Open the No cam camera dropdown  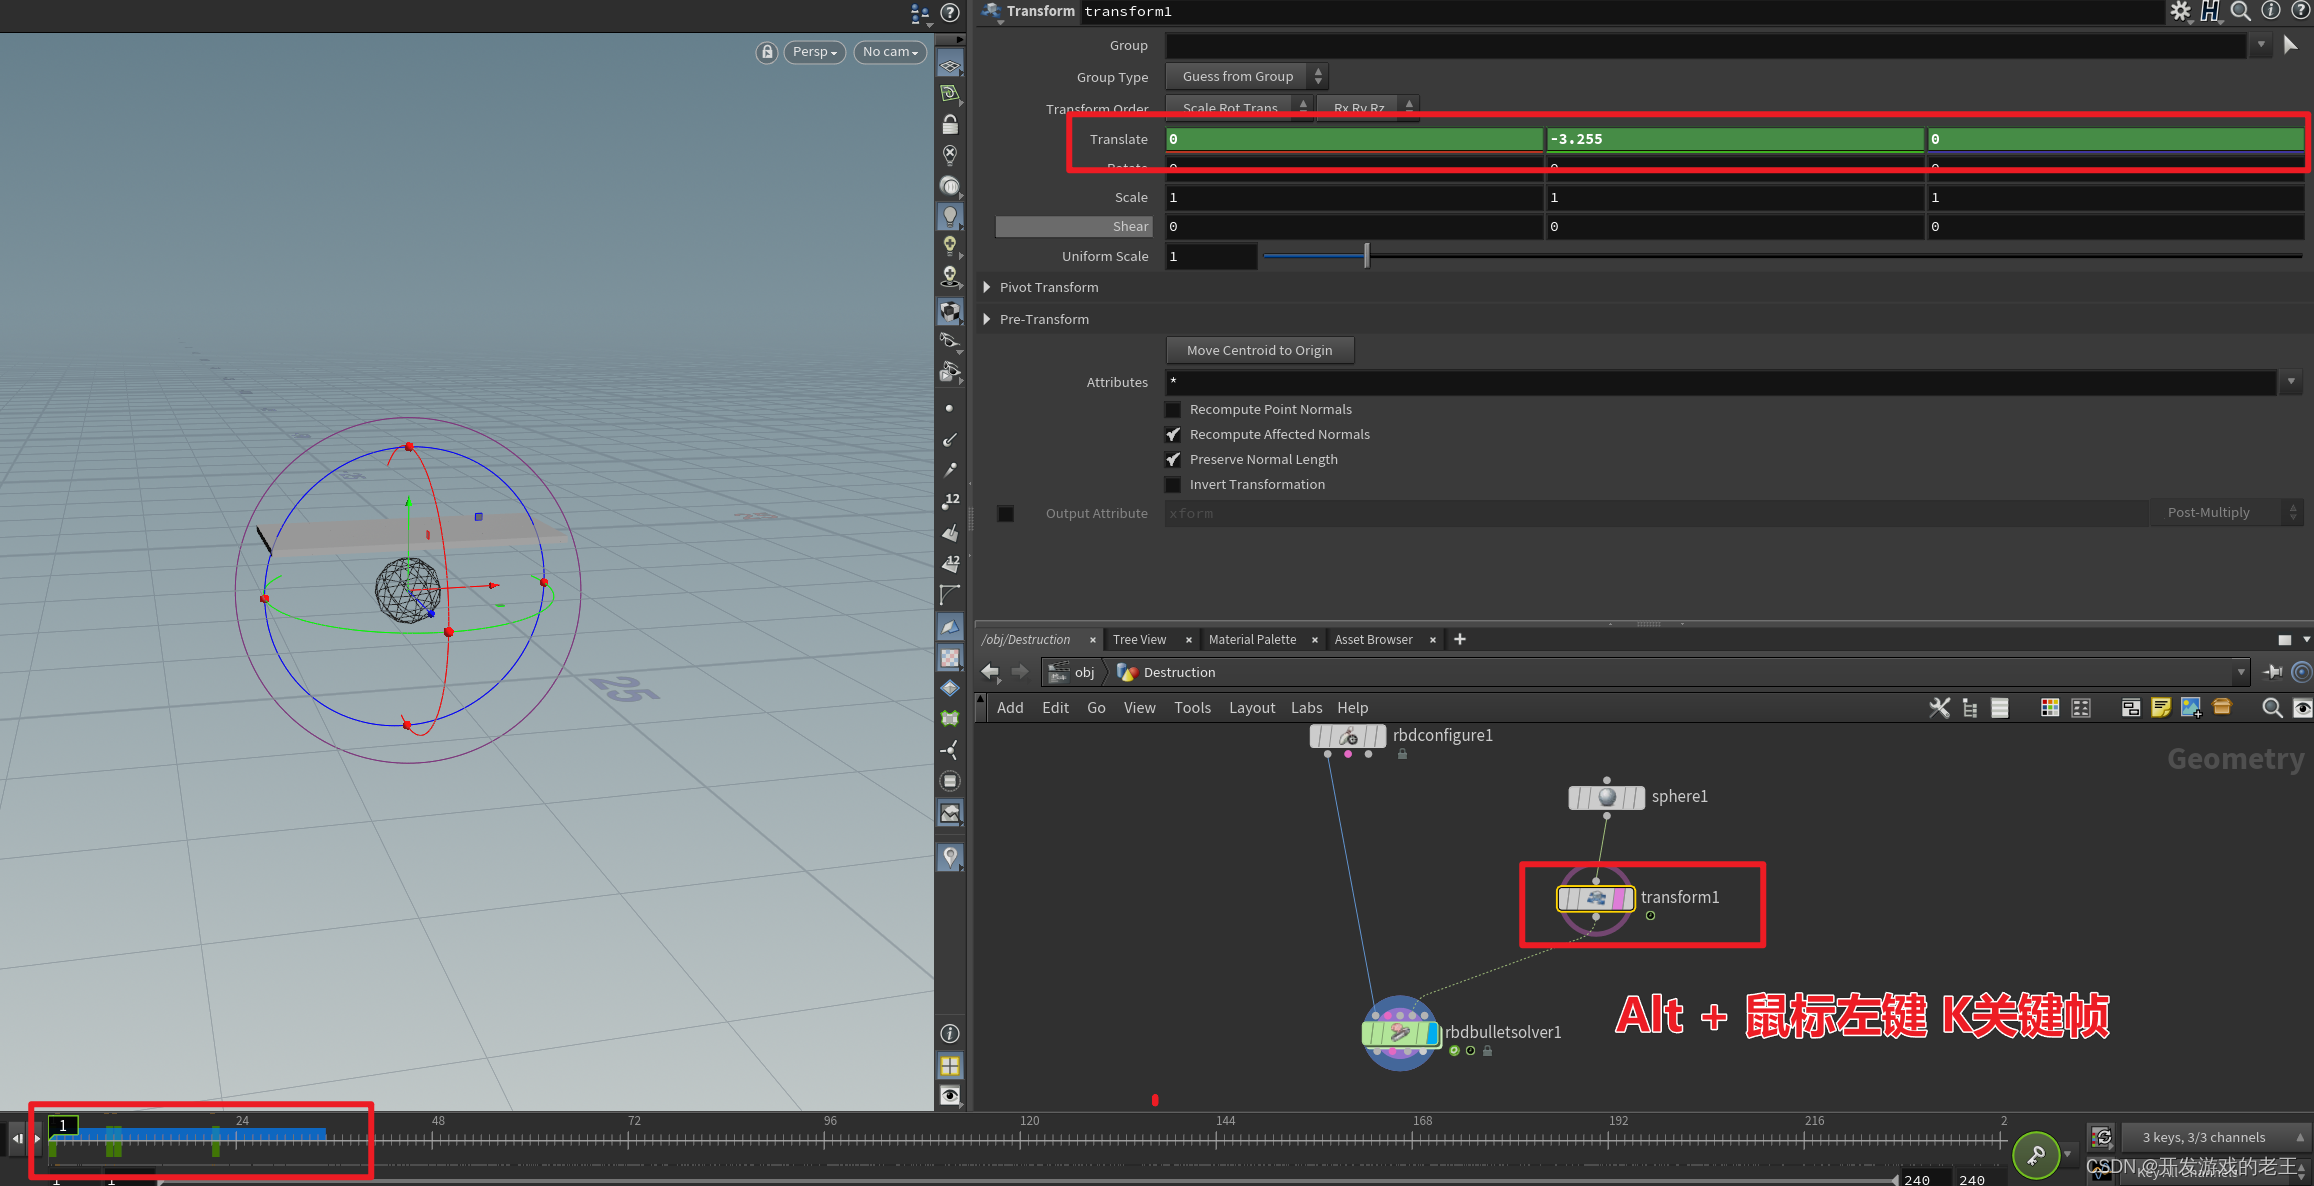(890, 52)
